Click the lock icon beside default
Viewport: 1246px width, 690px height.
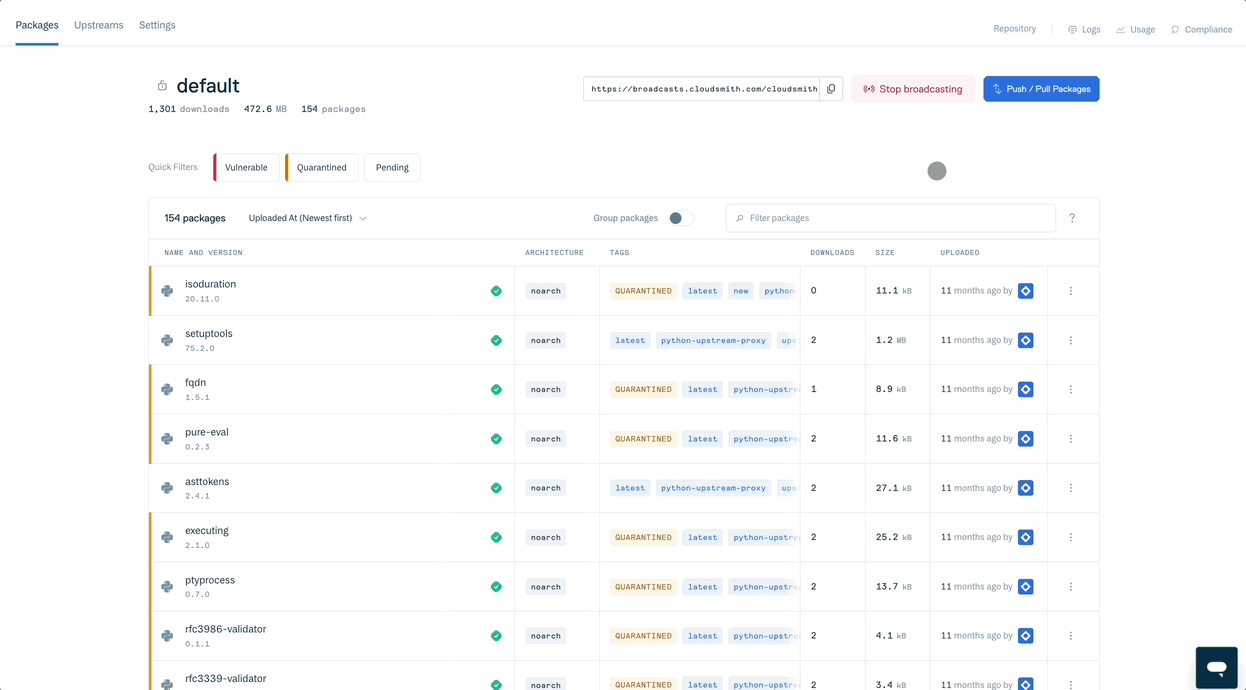tap(162, 86)
